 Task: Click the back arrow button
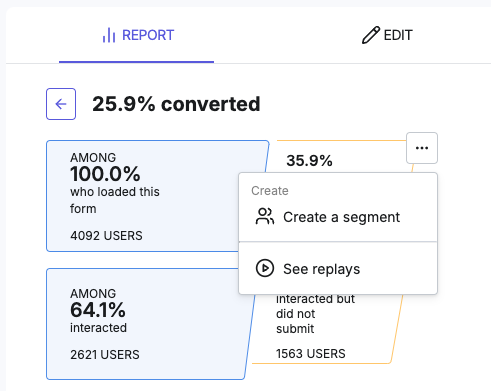click(x=61, y=104)
